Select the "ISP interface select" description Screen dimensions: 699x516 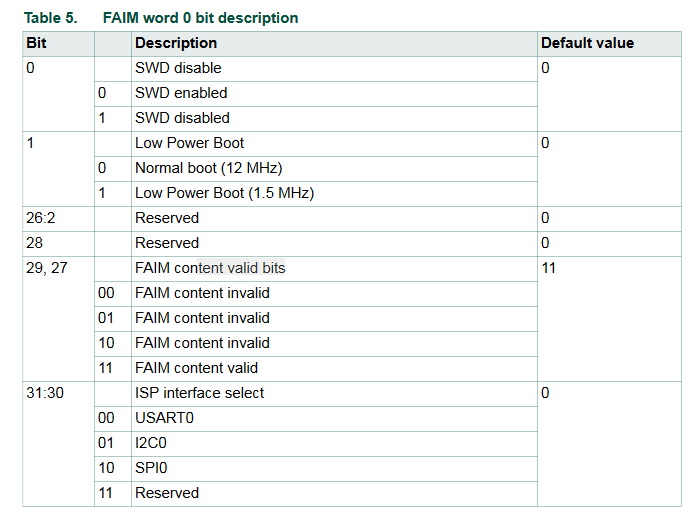coord(200,393)
